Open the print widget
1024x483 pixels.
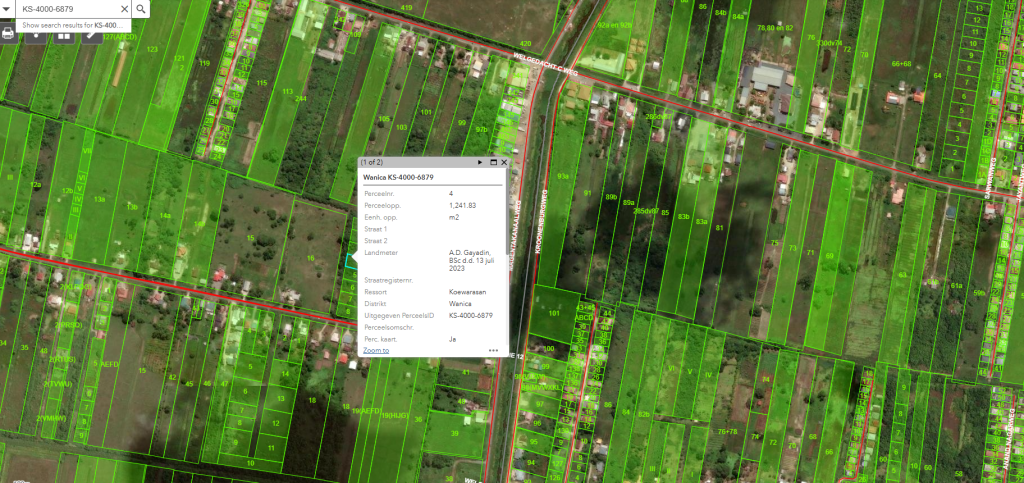9,32
